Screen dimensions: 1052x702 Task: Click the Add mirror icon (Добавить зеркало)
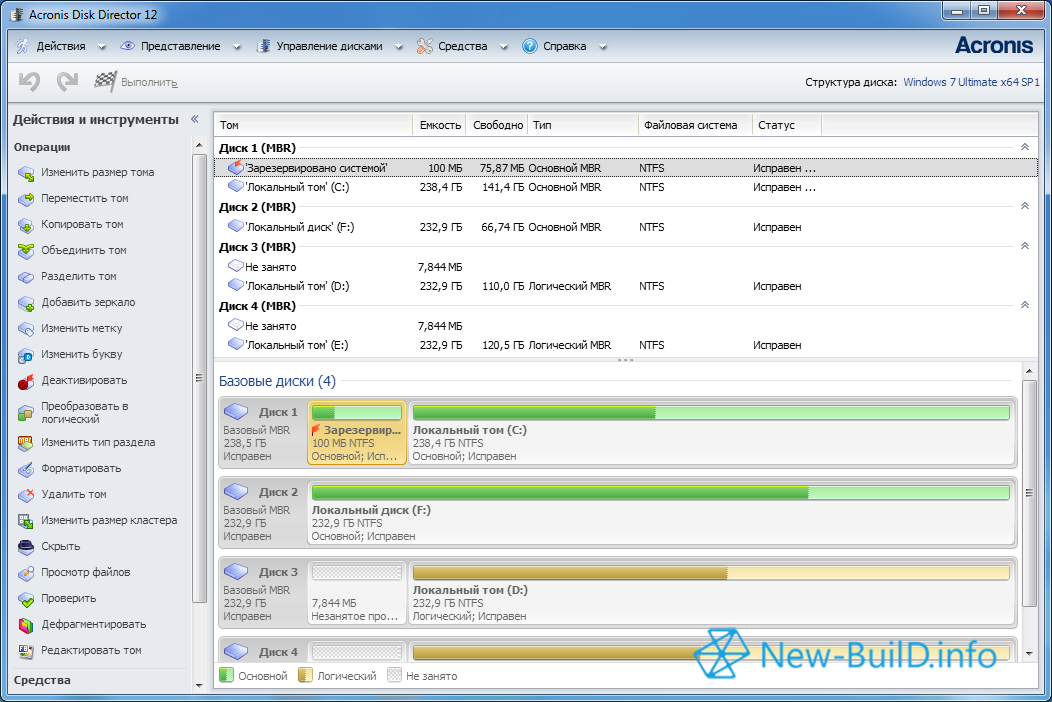click(x=26, y=303)
